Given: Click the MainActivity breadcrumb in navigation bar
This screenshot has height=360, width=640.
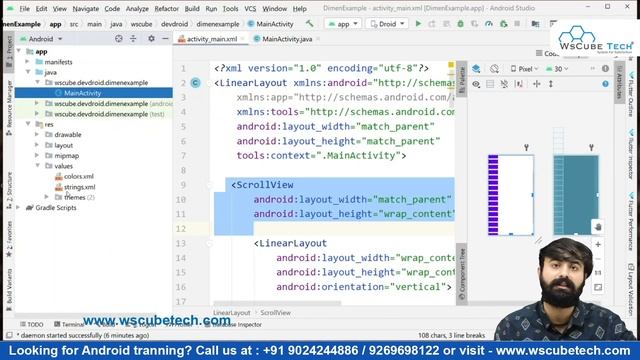Looking at the screenshot, I should [271, 24].
